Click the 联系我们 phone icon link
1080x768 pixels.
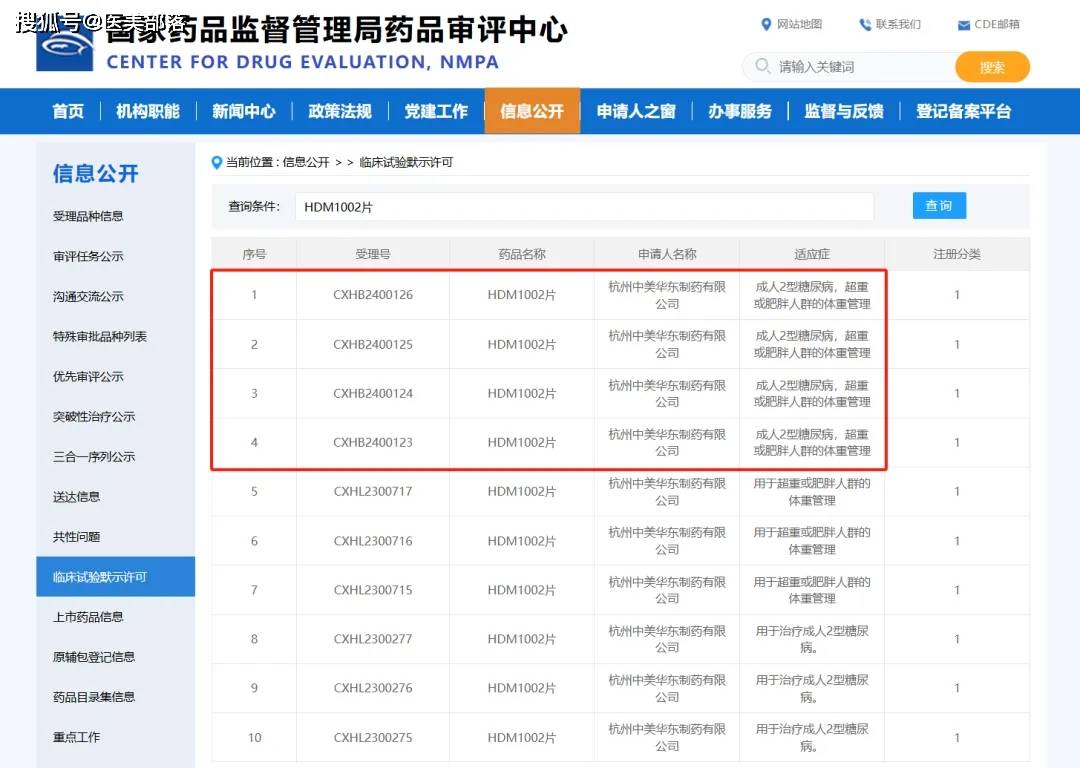click(x=865, y=24)
